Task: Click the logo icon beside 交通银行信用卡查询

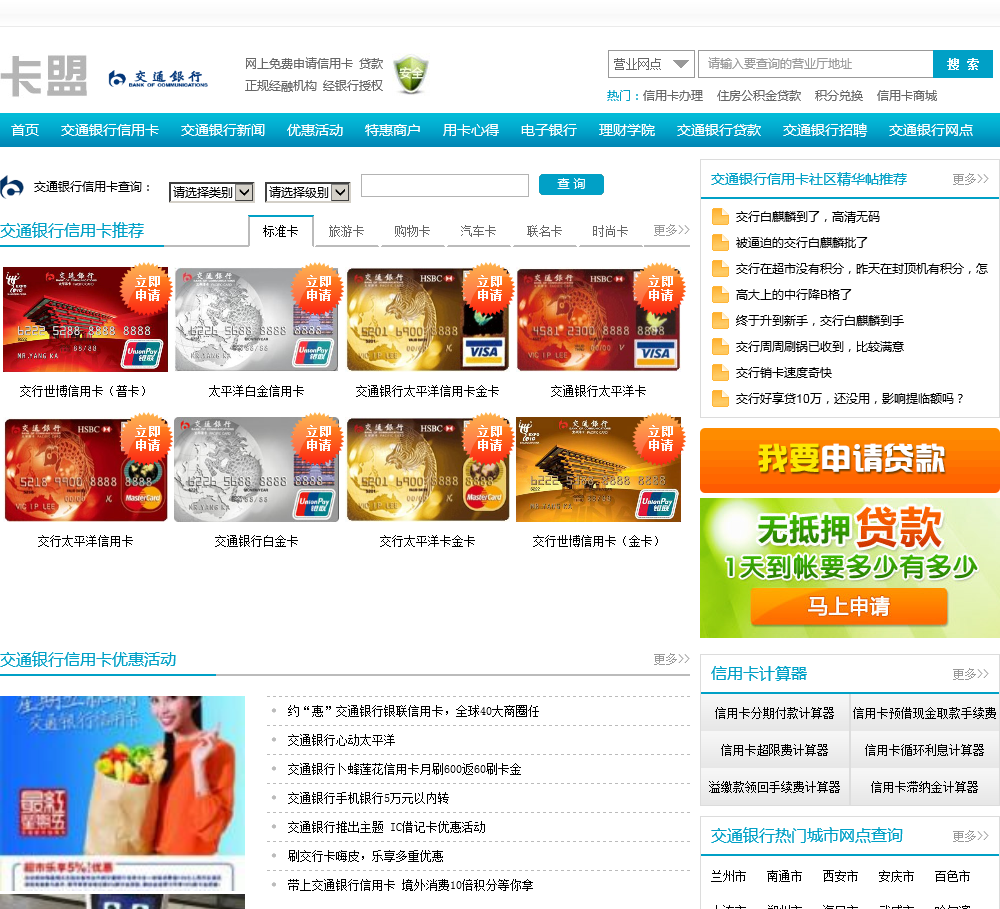Action: pyautogui.click(x=12, y=187)
